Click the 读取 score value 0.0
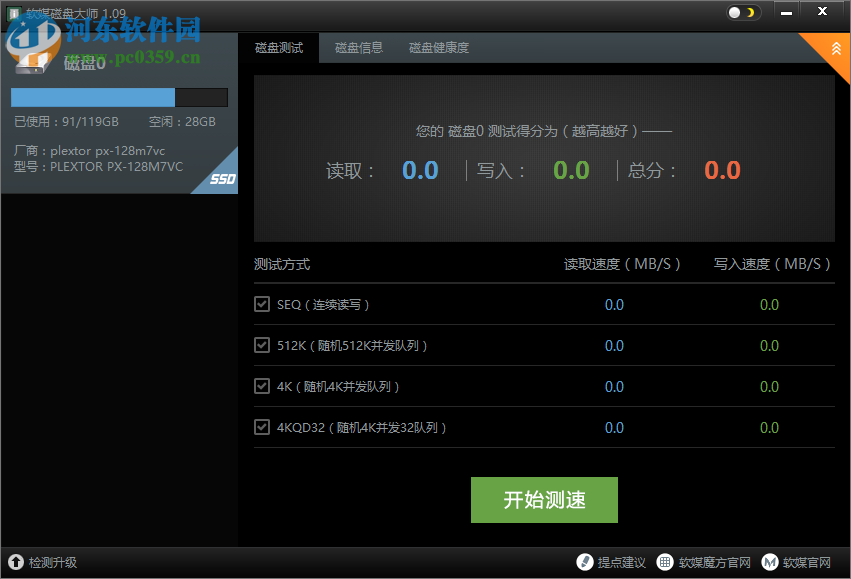Screen dimensions: 851x579 [420, 170]
